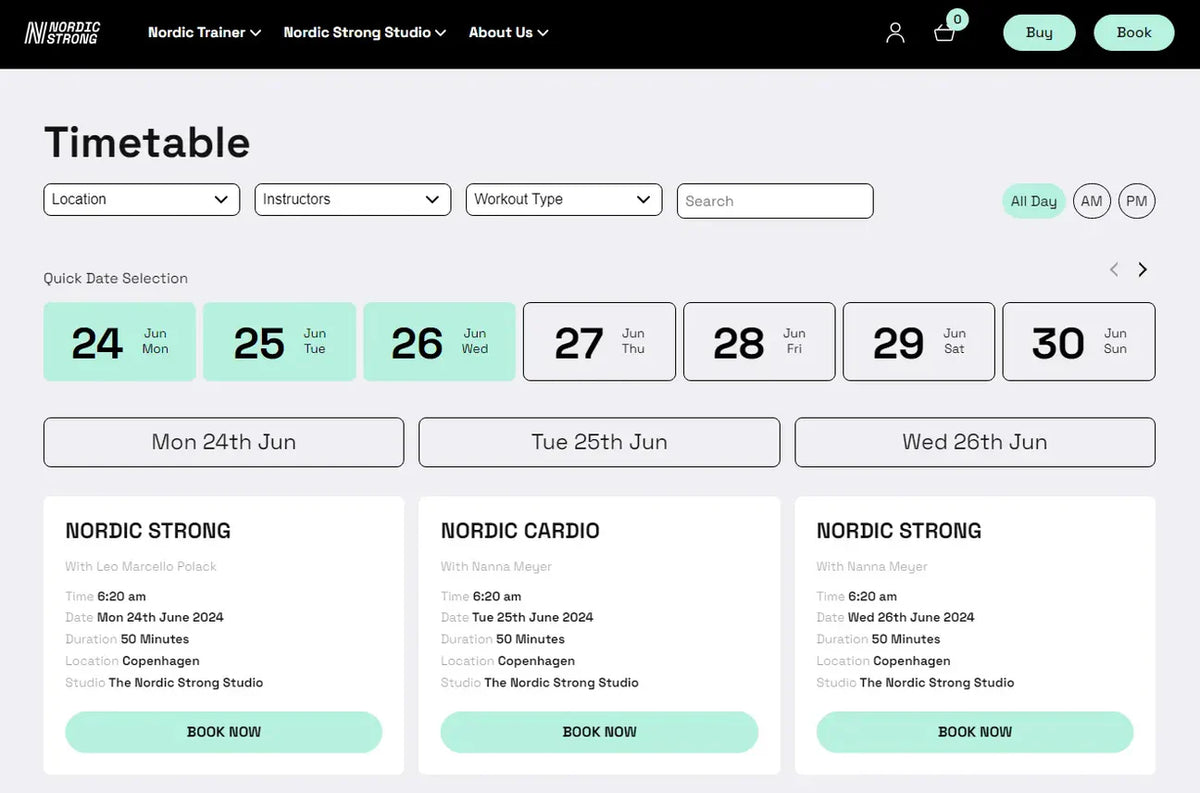Open the Location dropdown
1200x793 pixels.
click(x=142, y=199)
